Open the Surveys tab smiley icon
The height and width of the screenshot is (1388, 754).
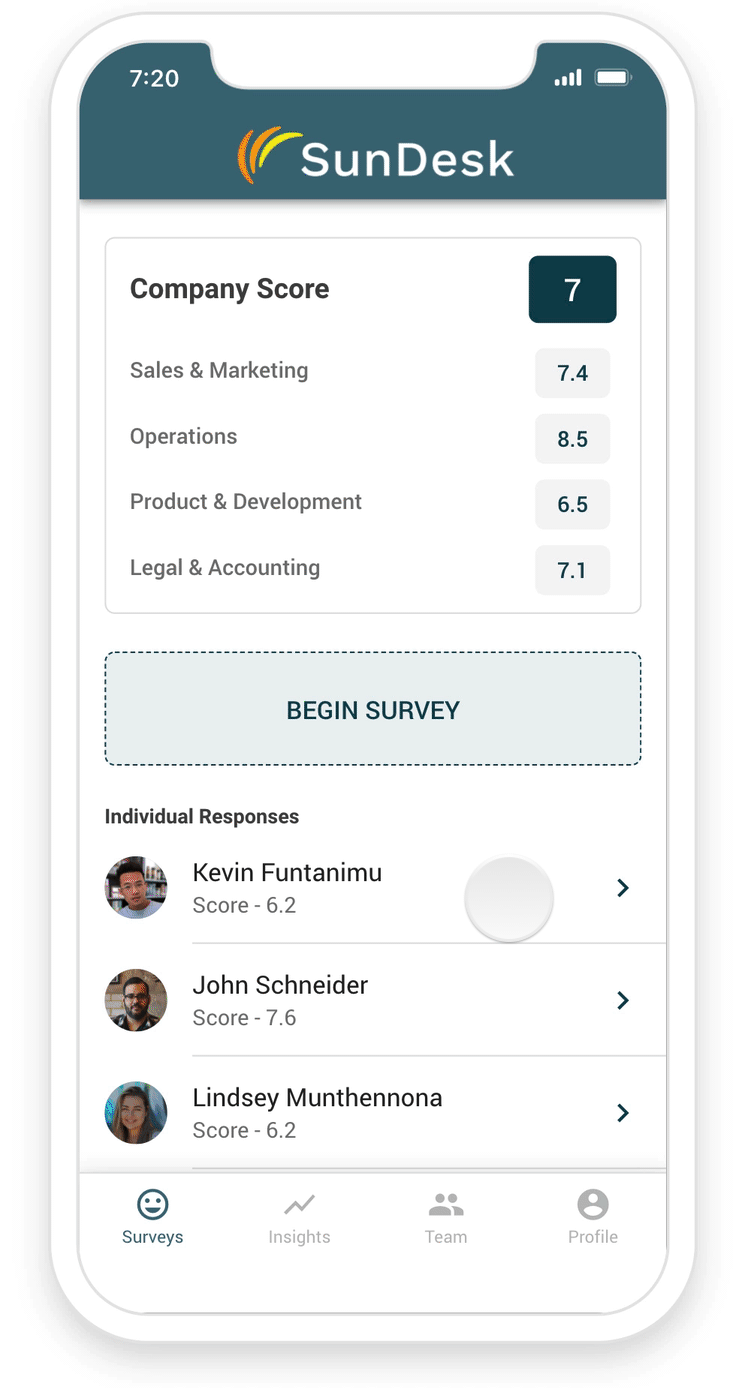pos(152,1203)
